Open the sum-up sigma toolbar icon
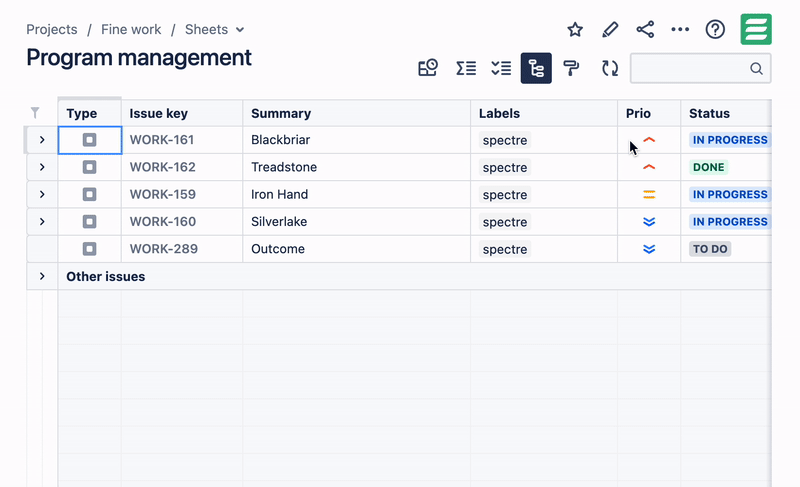800x487 pixels. [466, 68]
